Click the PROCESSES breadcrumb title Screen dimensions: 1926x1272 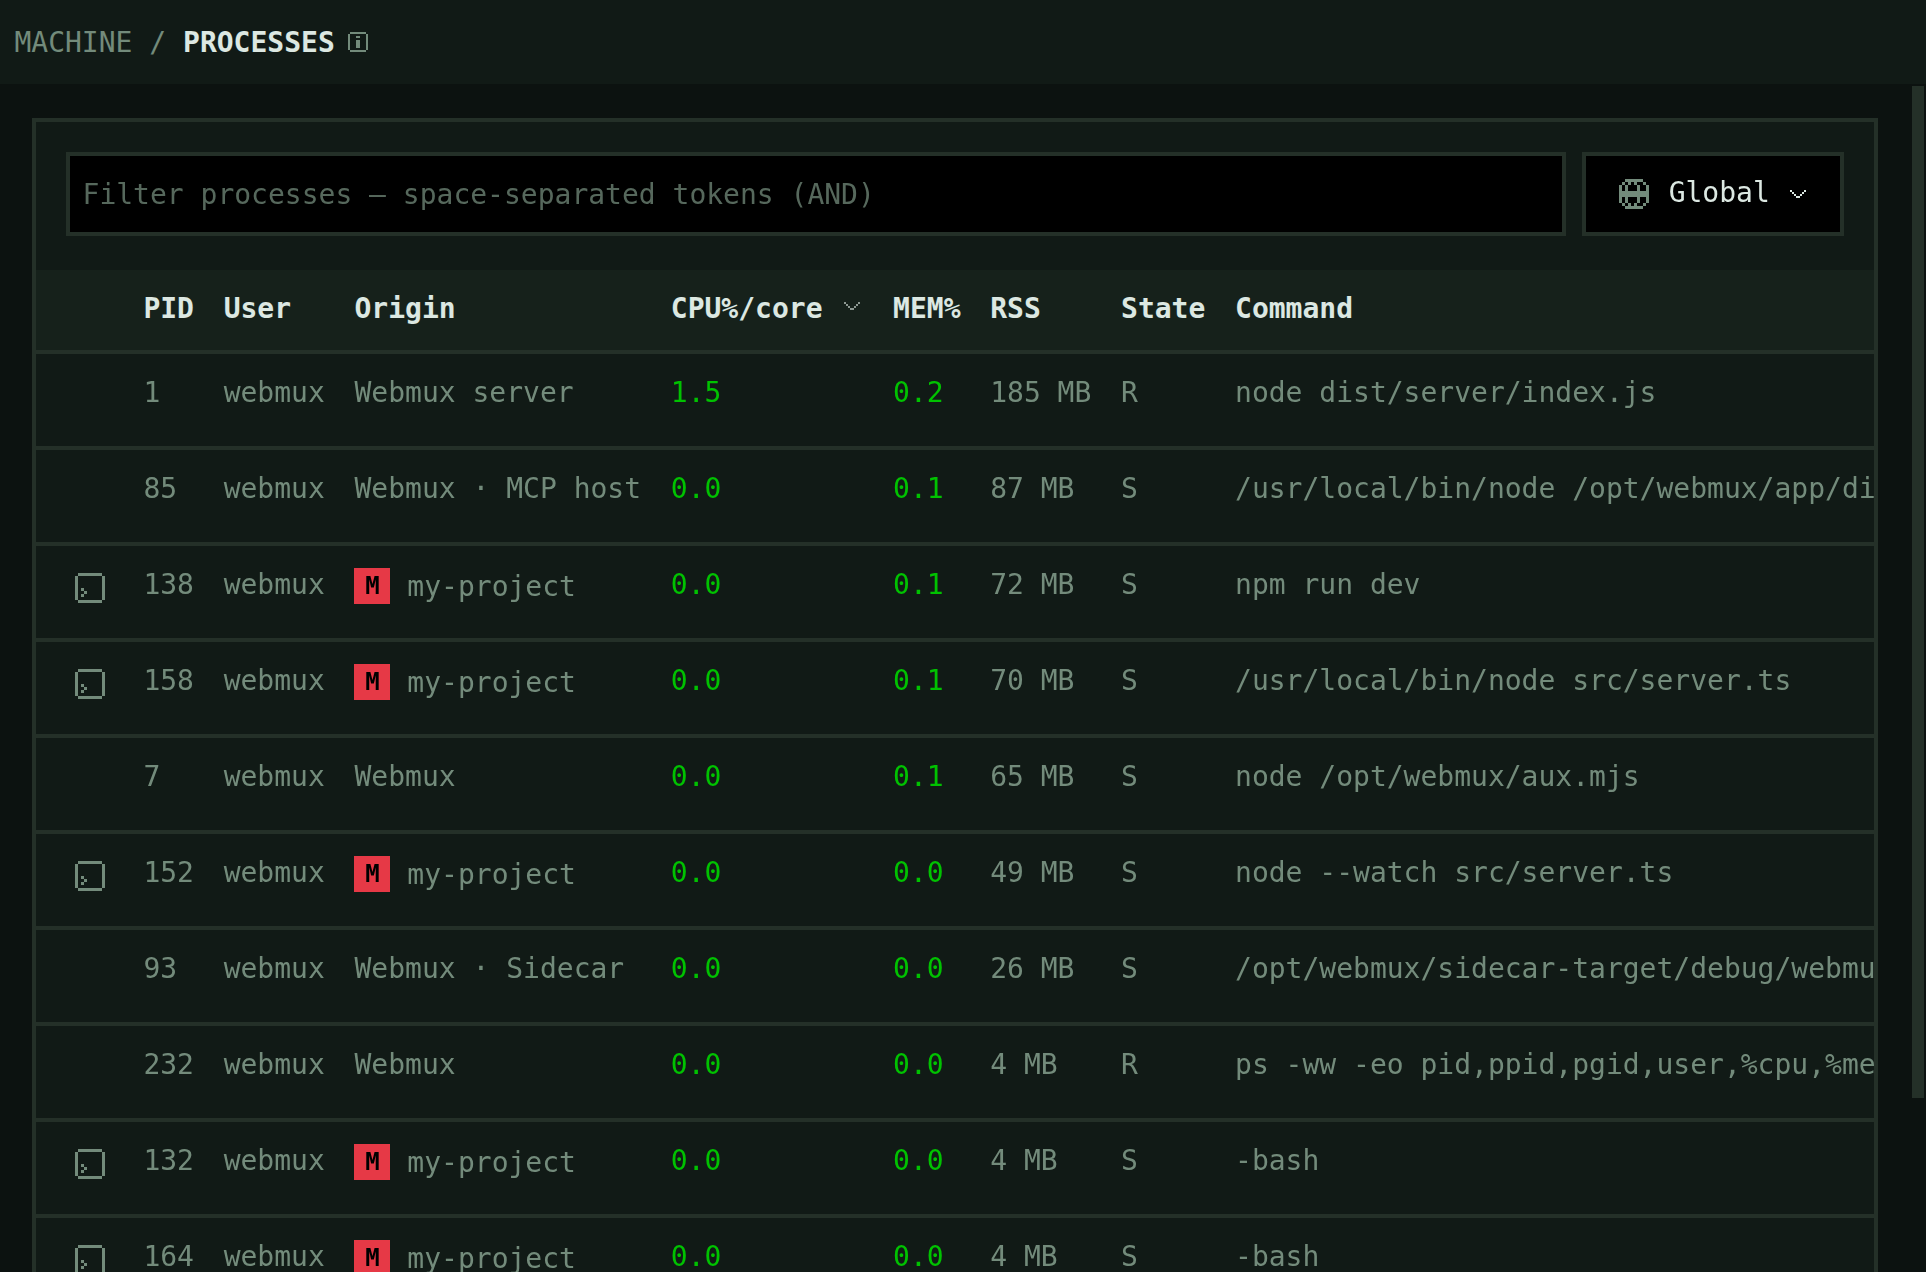click(258, 42)
